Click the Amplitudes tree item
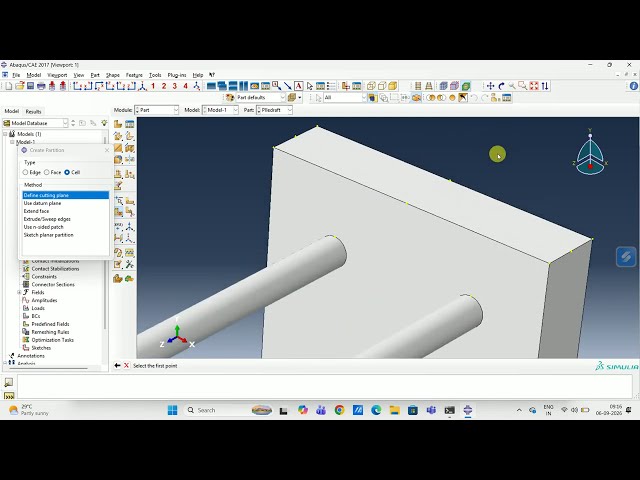This screenshot has height=480, width=640. 44,300
